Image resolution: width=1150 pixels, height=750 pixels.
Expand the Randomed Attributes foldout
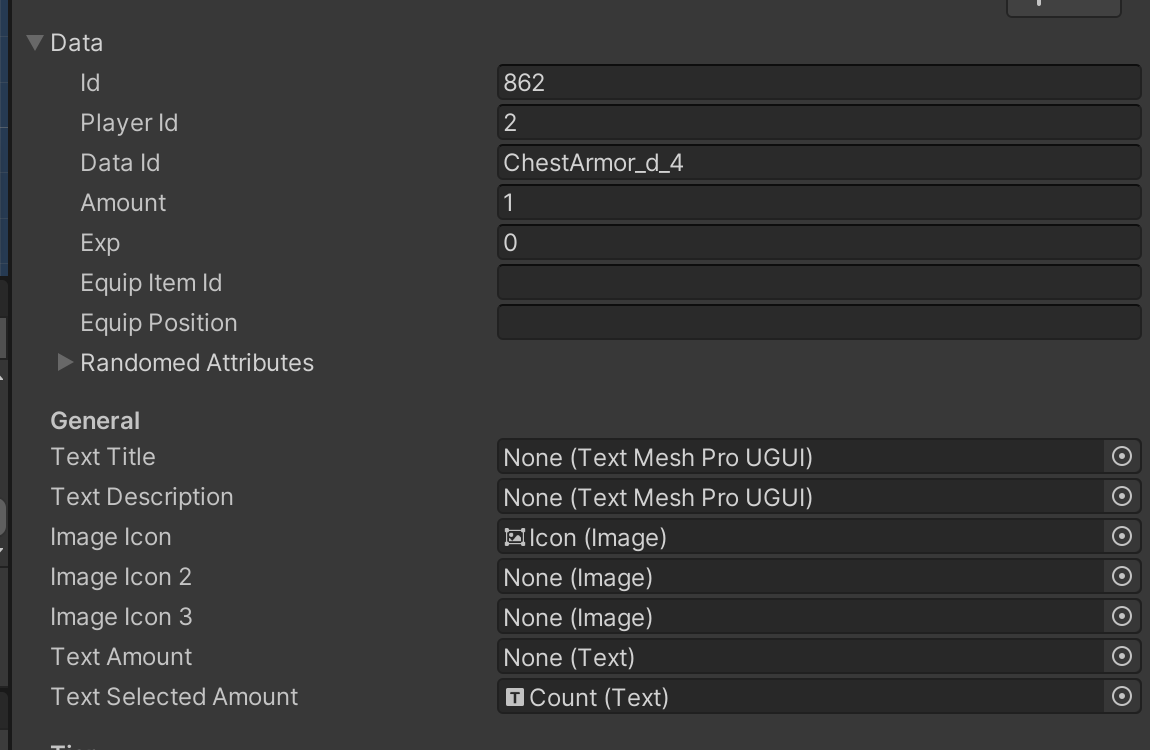coord(64,362)
